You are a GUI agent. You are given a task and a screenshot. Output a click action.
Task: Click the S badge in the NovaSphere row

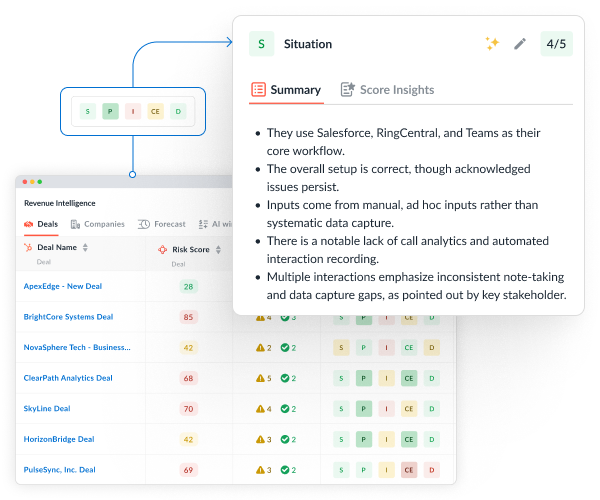pos(341,348)
